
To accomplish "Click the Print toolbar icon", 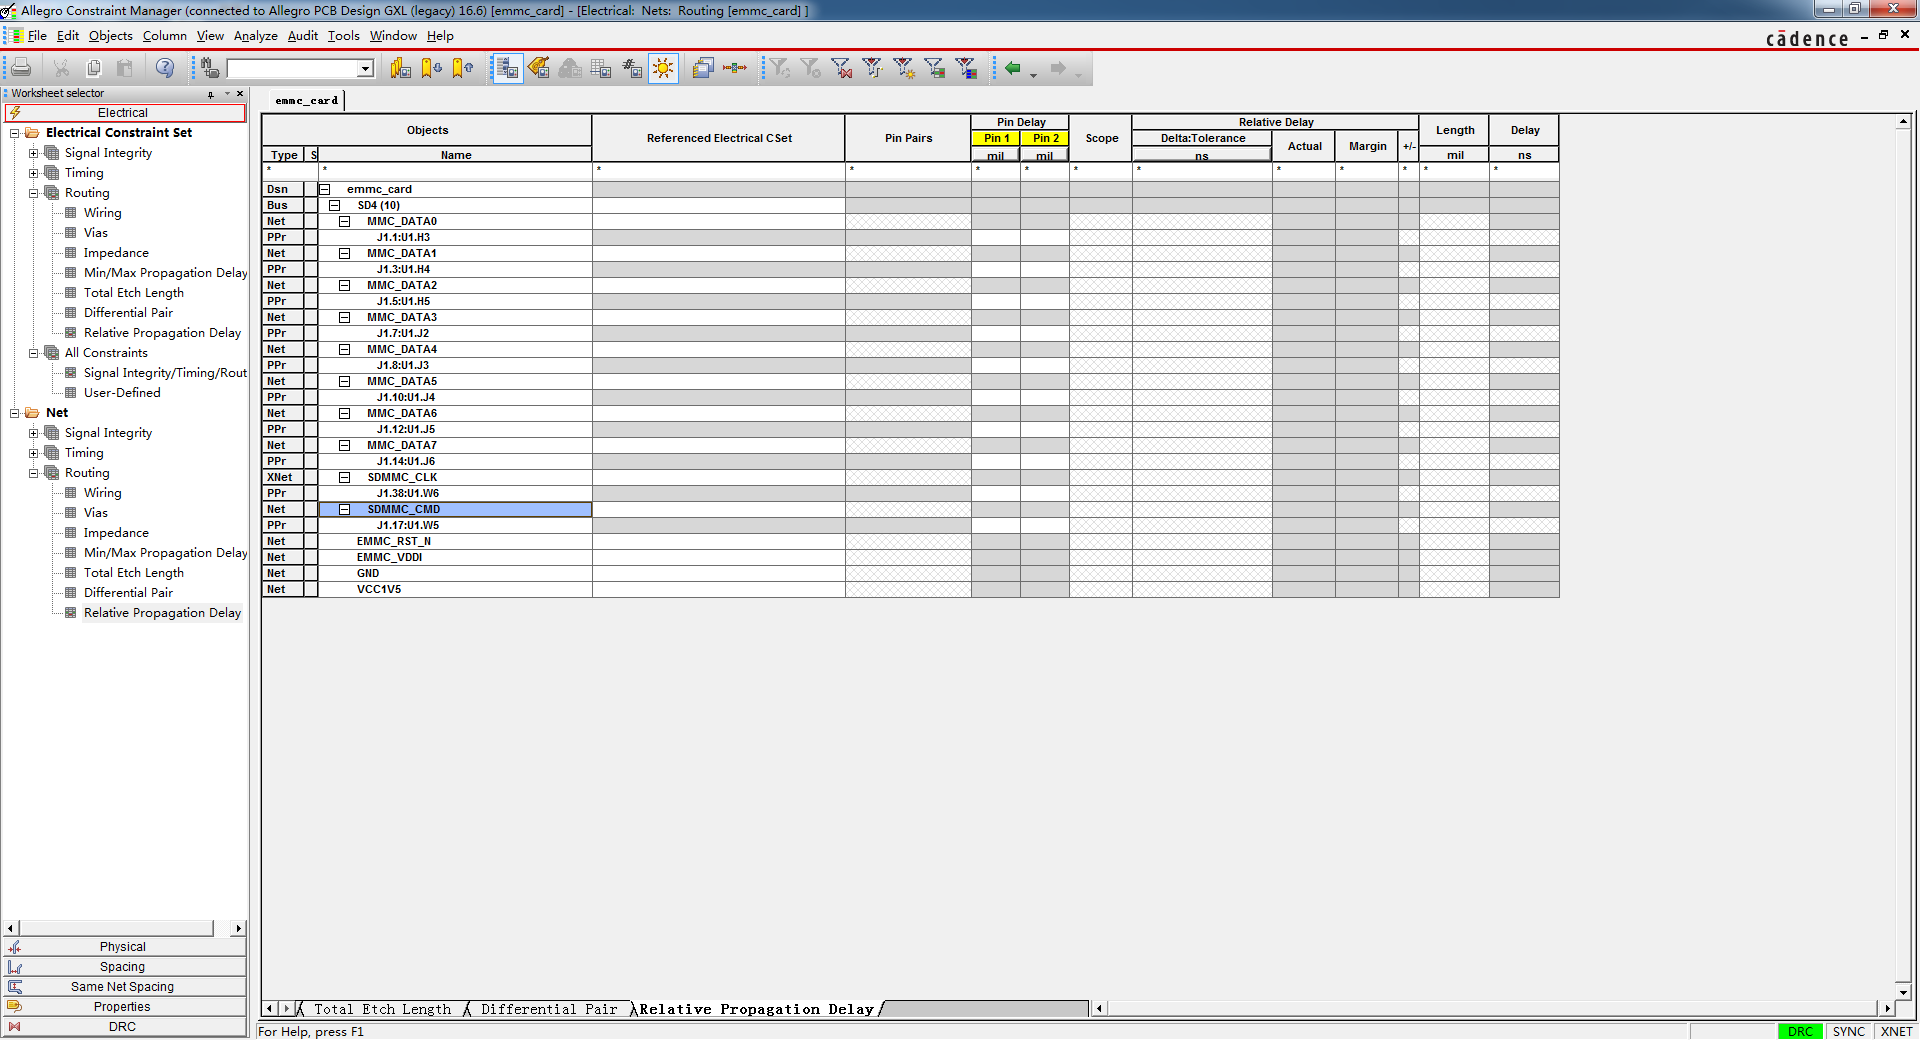I will click(21, 68).
